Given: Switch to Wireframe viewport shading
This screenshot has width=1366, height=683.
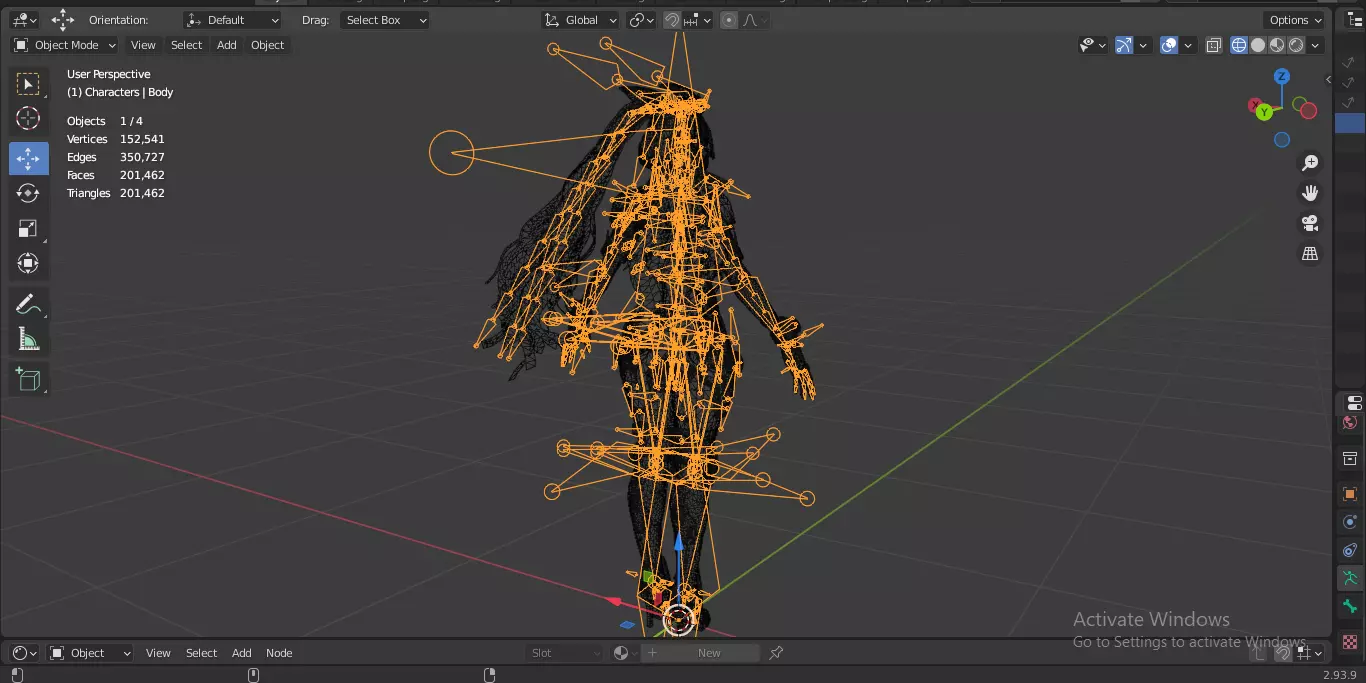Looking at the screenshot, I should point(1239,45).
